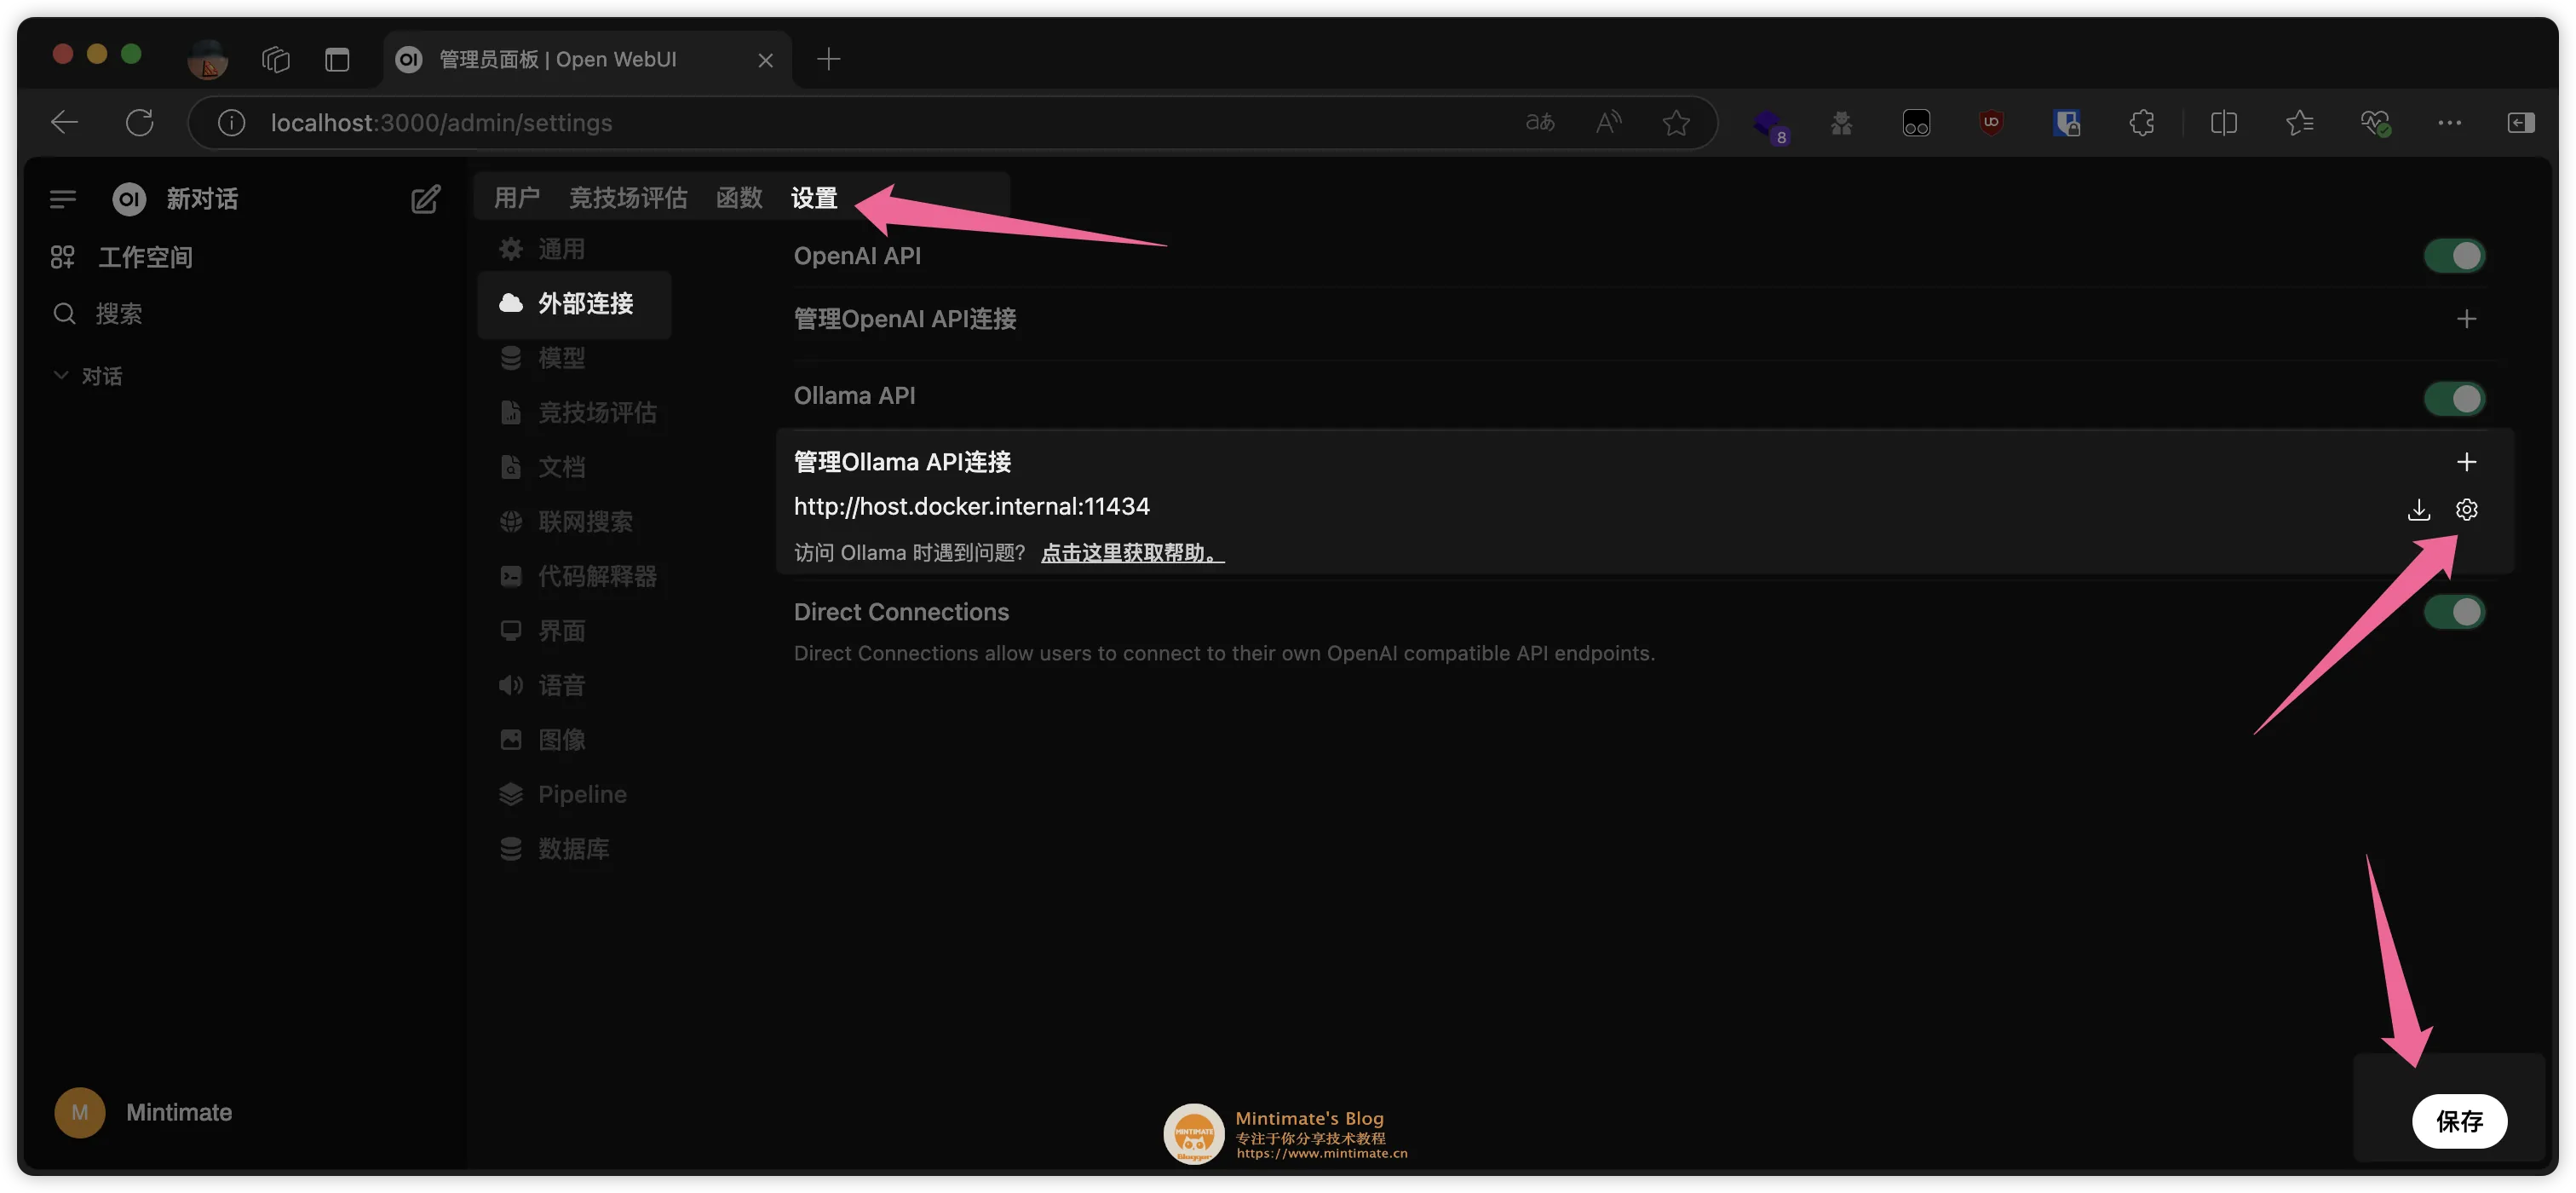The height and width of the screenshot is (1193, 2576).
Task: Disable the Ollama API switch
Action: (x=2454, y=399)
